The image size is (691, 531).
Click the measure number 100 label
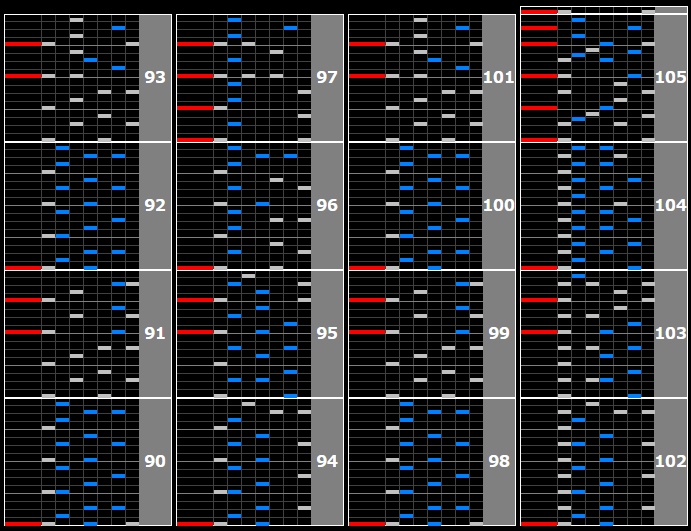click(499, 205)
